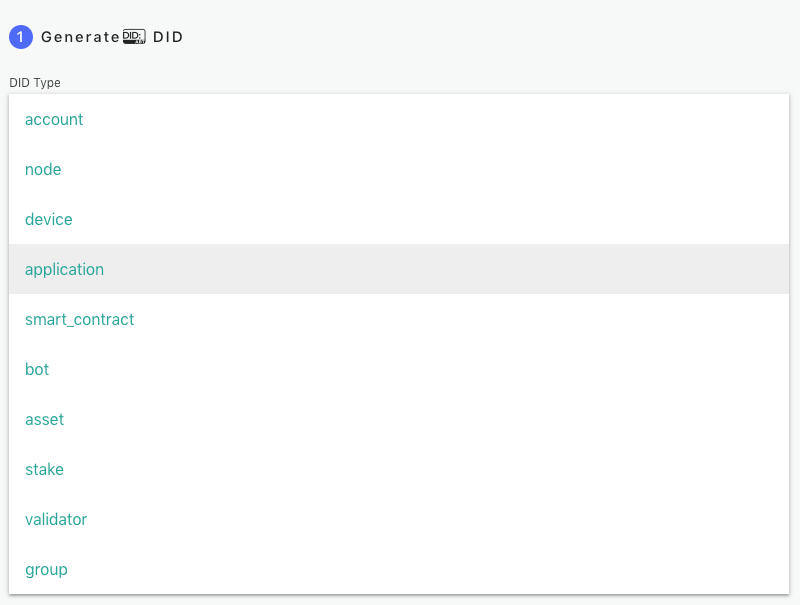The image size is (800, 605).
Task: Click the DID Type field label
Action: (35, 83)
